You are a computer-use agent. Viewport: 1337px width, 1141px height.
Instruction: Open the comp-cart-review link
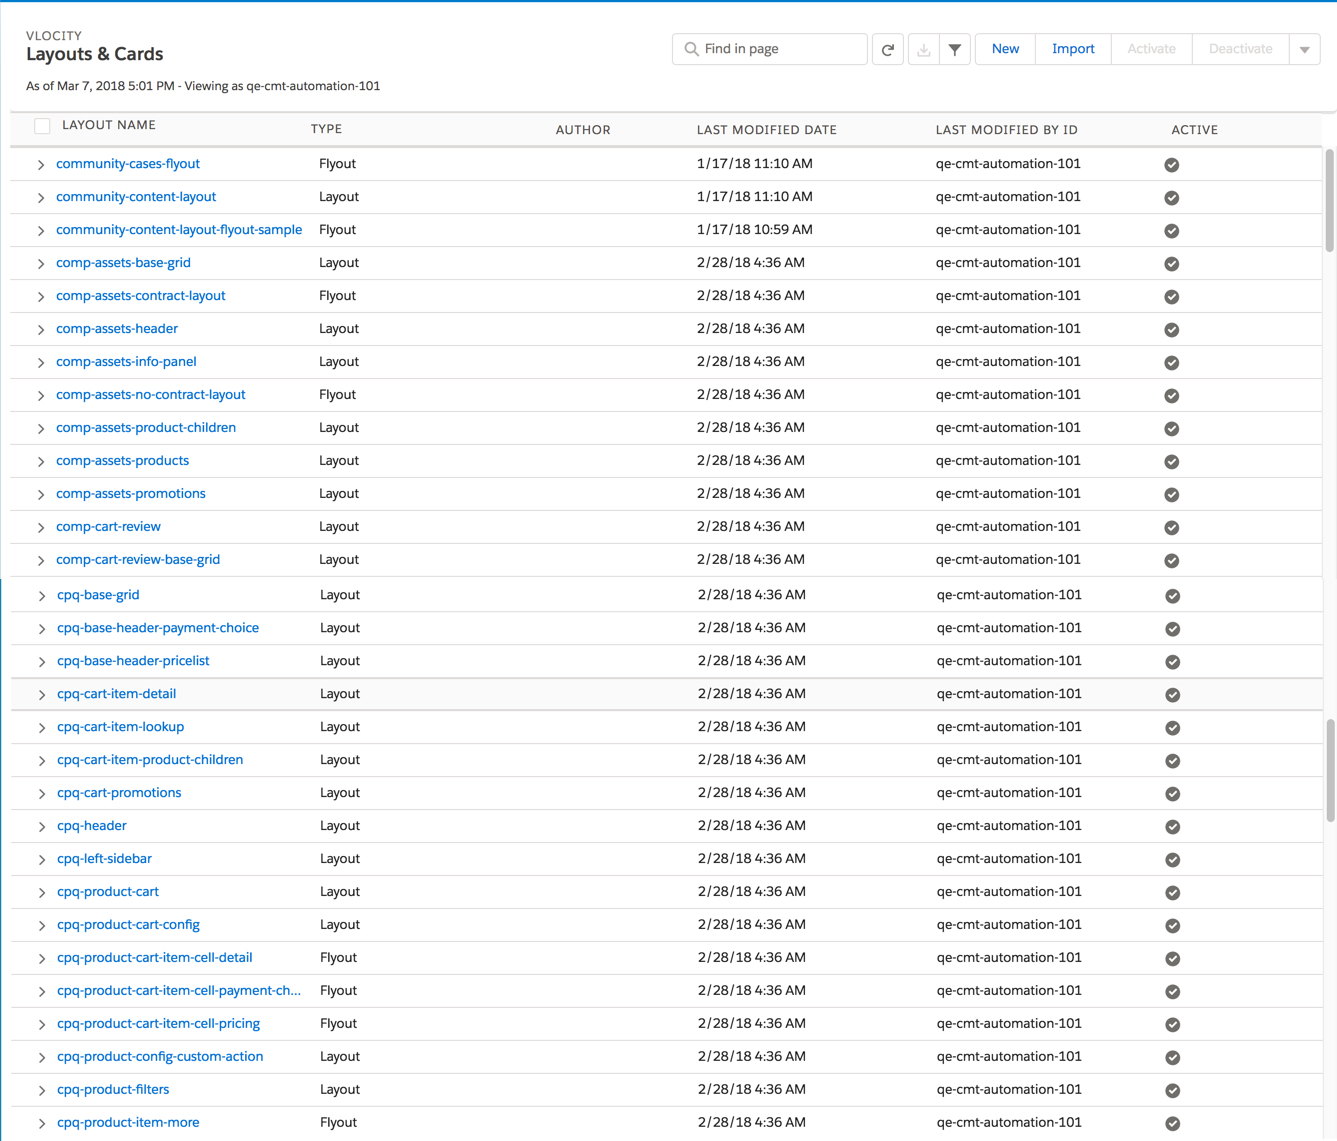click(108, 527)
